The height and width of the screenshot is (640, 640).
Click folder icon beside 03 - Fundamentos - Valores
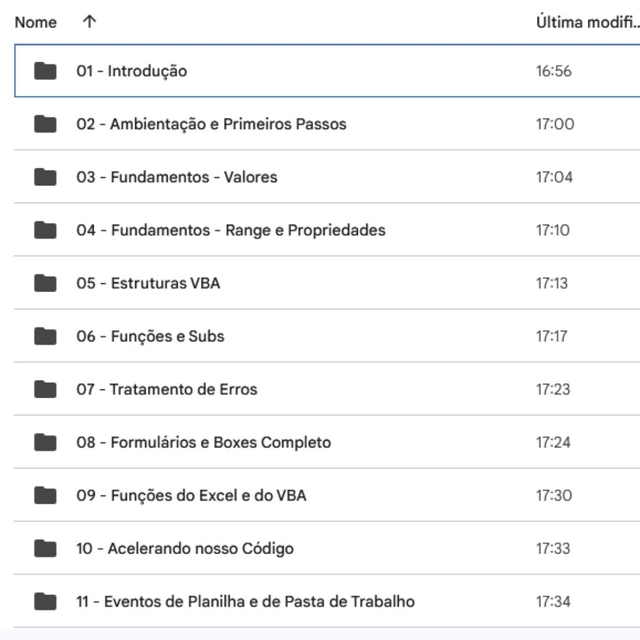coord(45,177)
